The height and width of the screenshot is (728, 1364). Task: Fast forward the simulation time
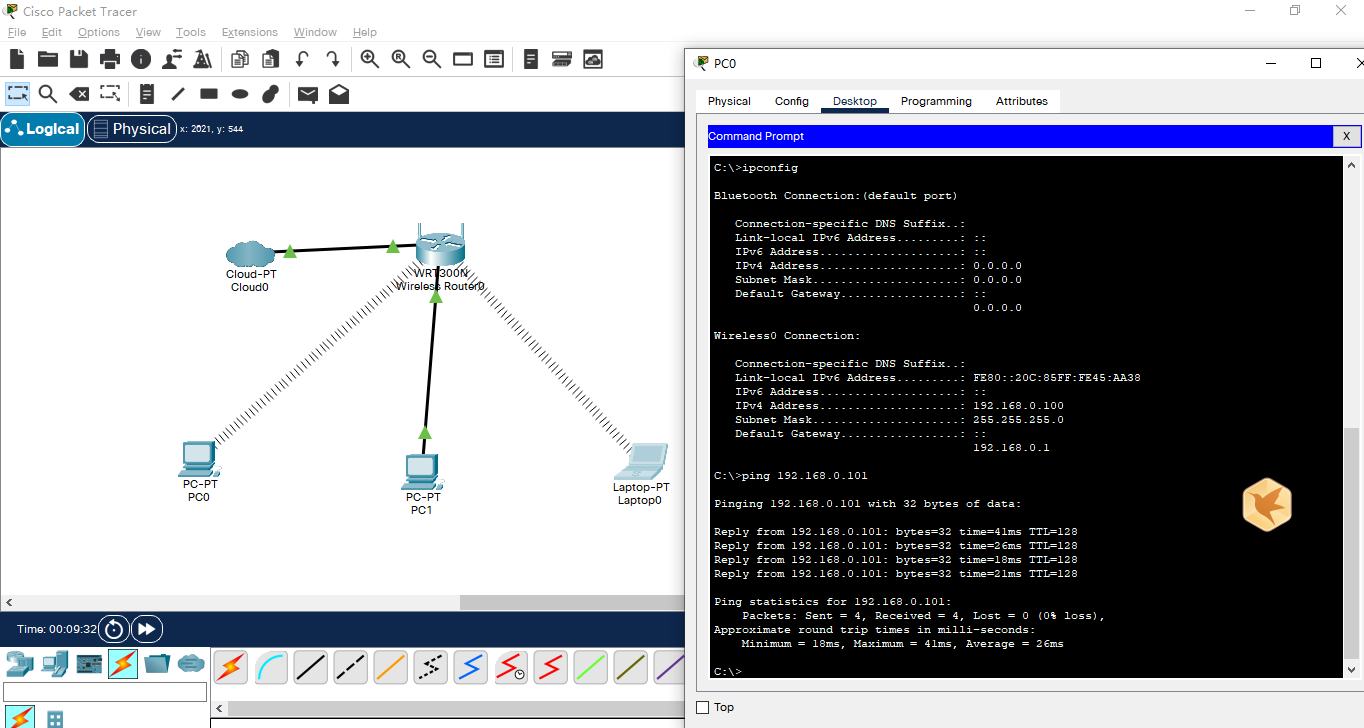click(x=146, y=629)
